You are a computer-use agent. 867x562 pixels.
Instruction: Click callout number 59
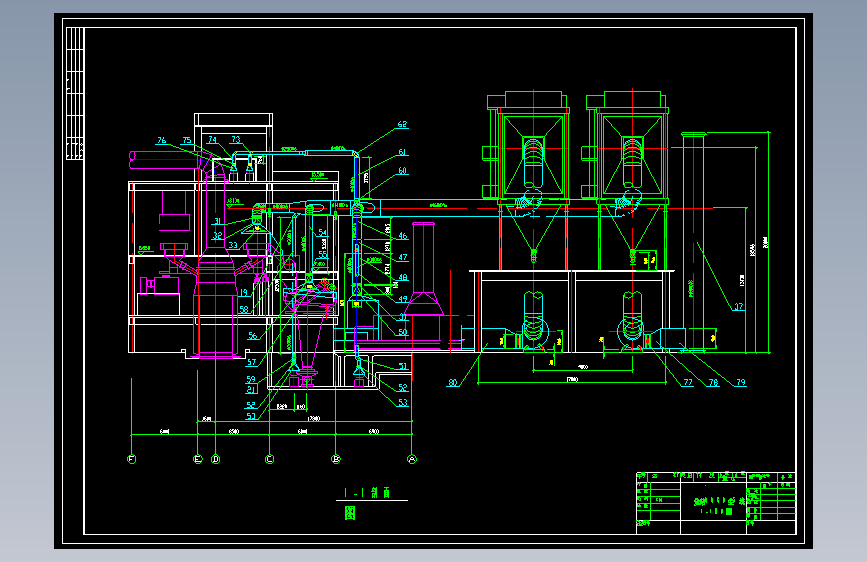[251, 379]
